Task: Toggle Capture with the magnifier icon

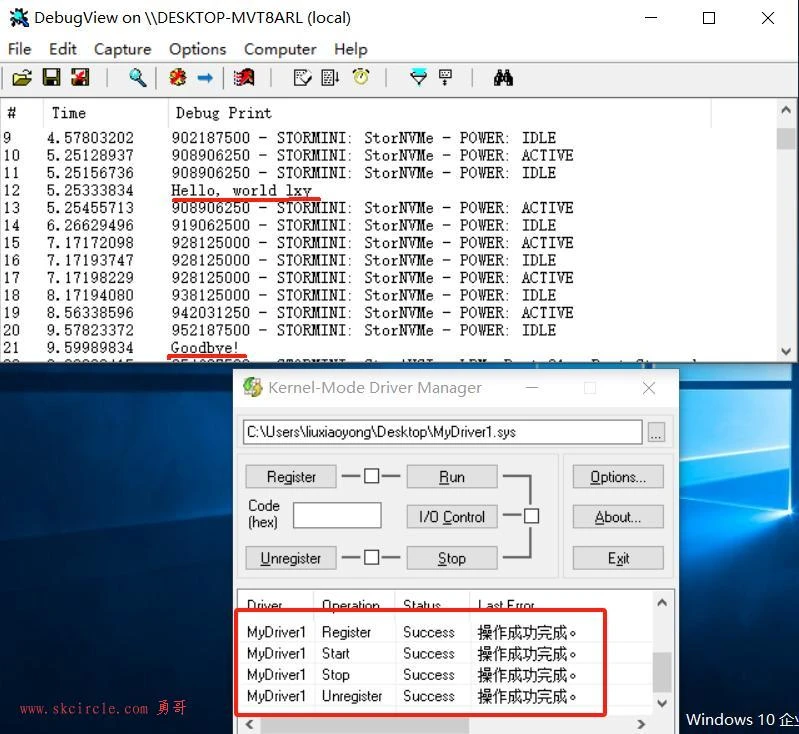Action: [x=138, y=78]
